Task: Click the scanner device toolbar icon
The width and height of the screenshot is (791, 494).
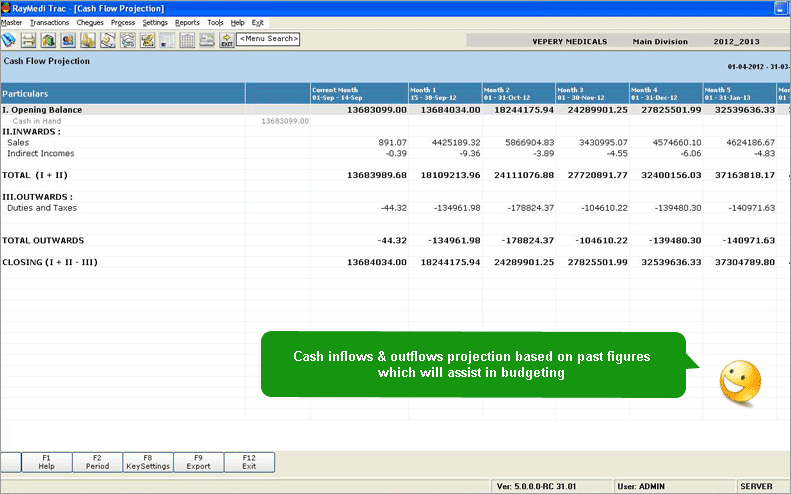Action: point(207,40)
